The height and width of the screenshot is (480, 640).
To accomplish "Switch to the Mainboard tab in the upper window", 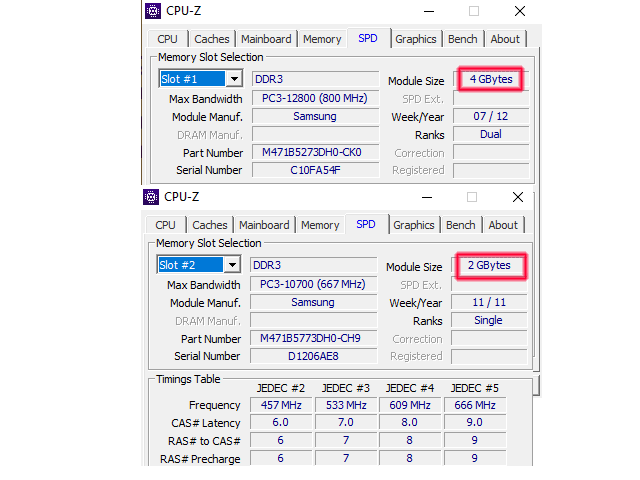I will point(266,39).
